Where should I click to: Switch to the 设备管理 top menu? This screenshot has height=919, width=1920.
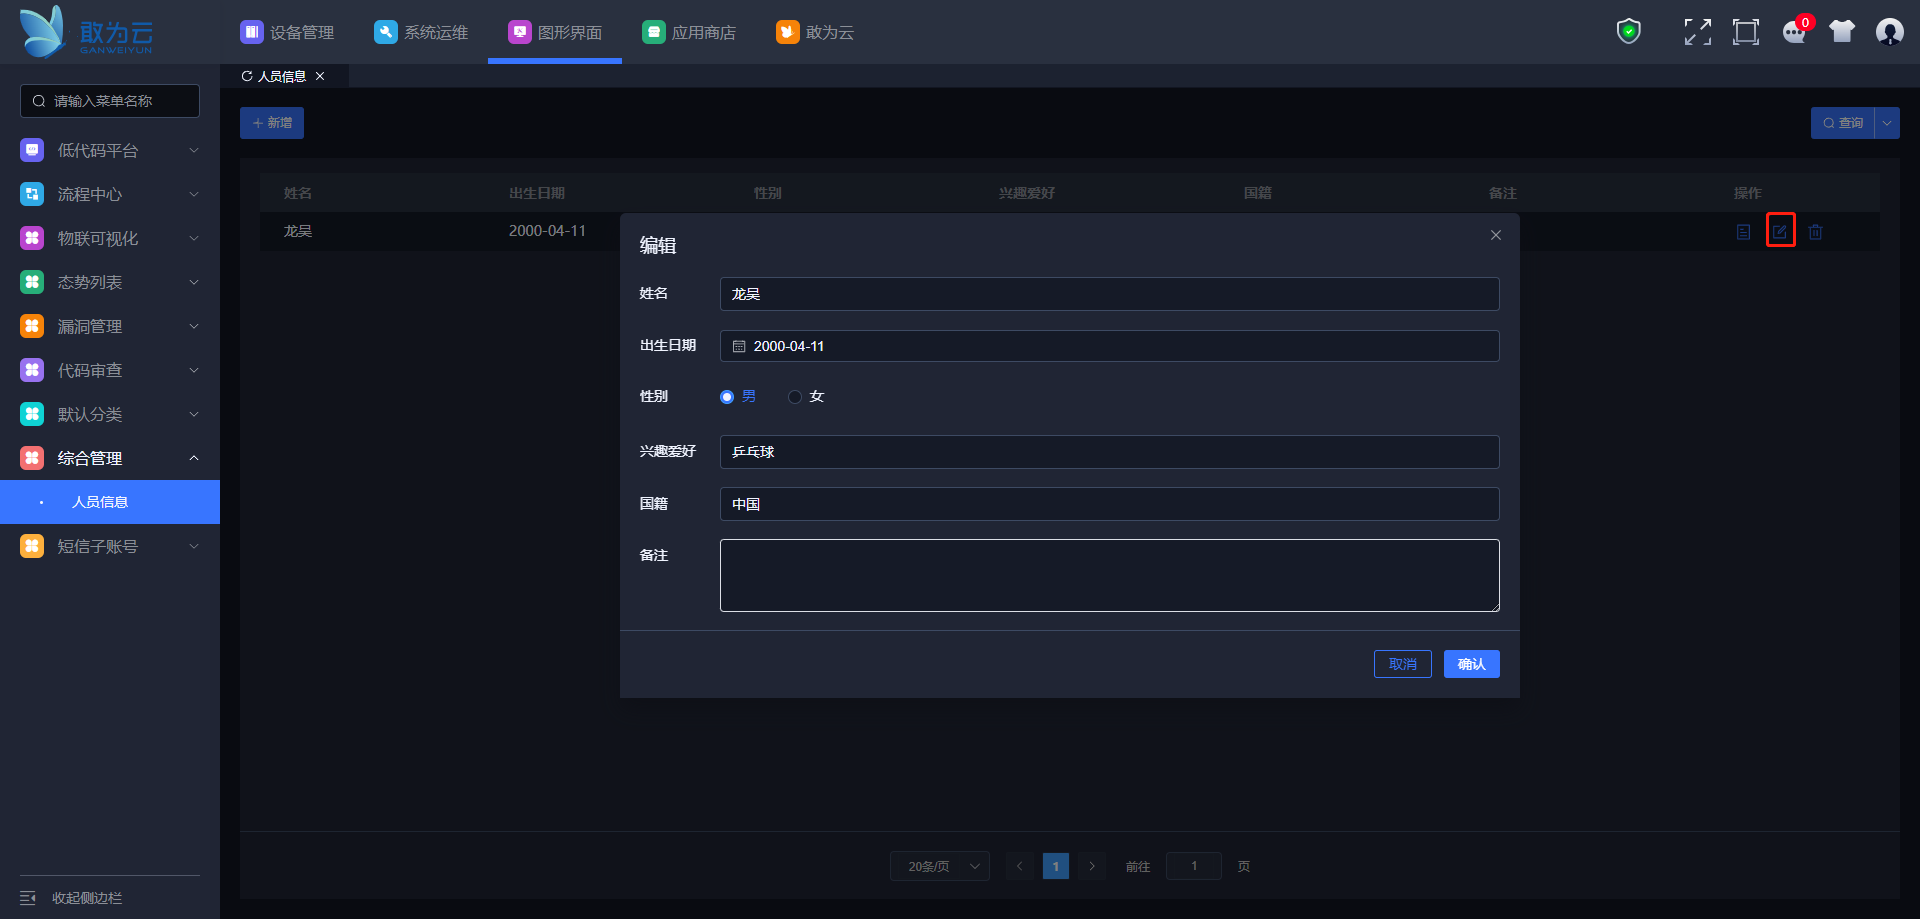pos(288,33)
